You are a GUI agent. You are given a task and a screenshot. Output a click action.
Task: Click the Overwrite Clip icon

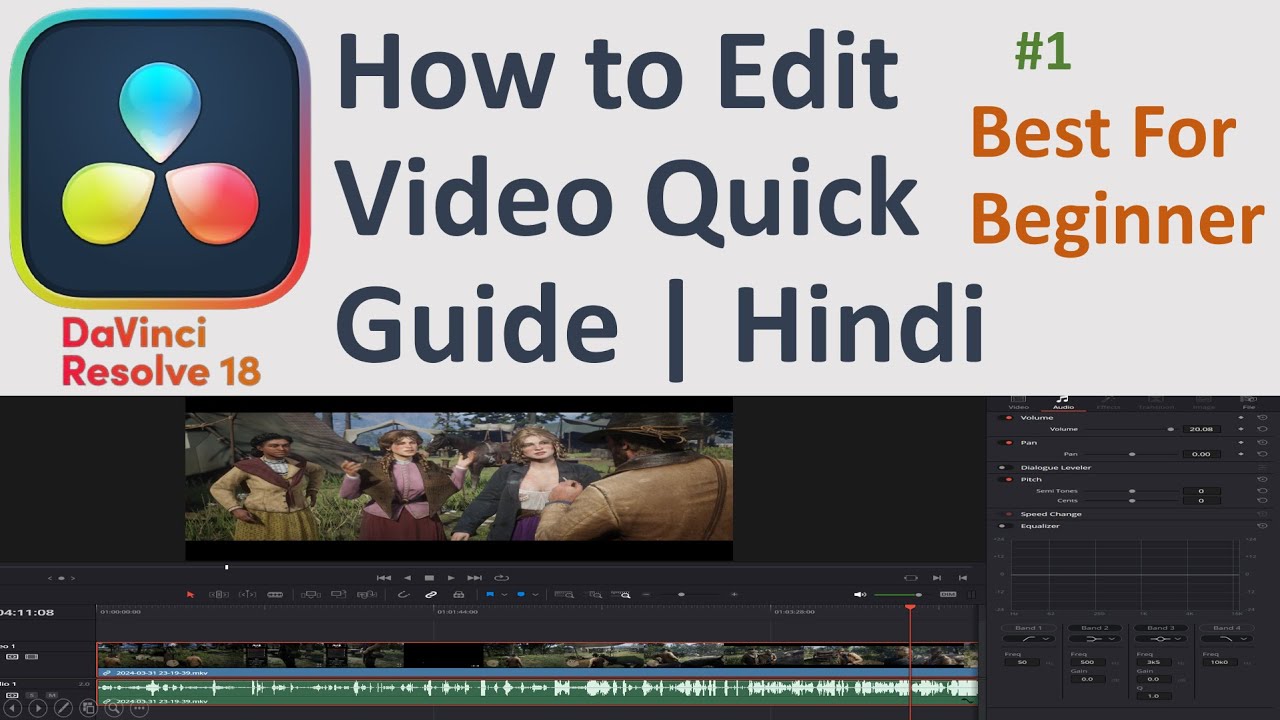click(338, 594)
